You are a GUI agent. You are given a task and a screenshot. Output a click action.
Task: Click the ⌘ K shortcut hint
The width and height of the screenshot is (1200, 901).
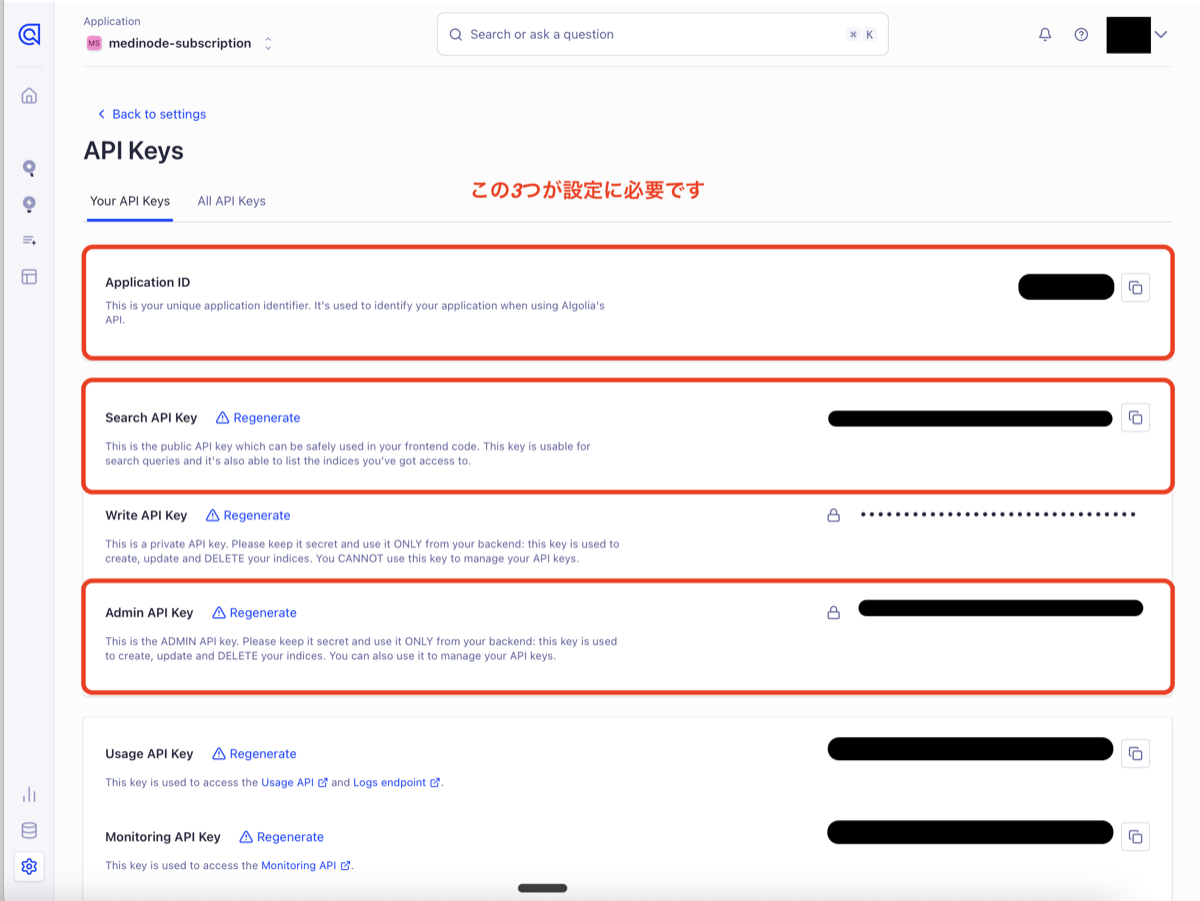click(x=861, y=34)
